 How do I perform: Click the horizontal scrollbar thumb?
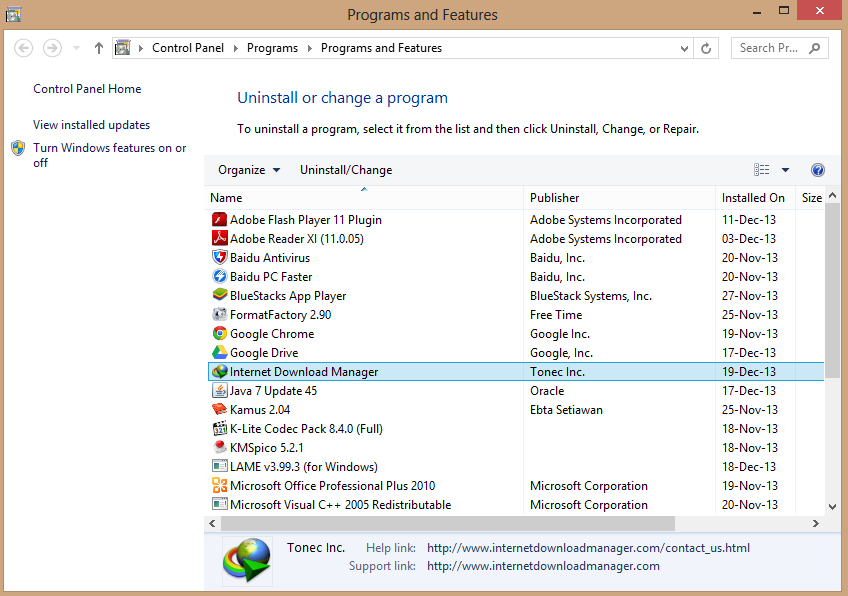448,524
